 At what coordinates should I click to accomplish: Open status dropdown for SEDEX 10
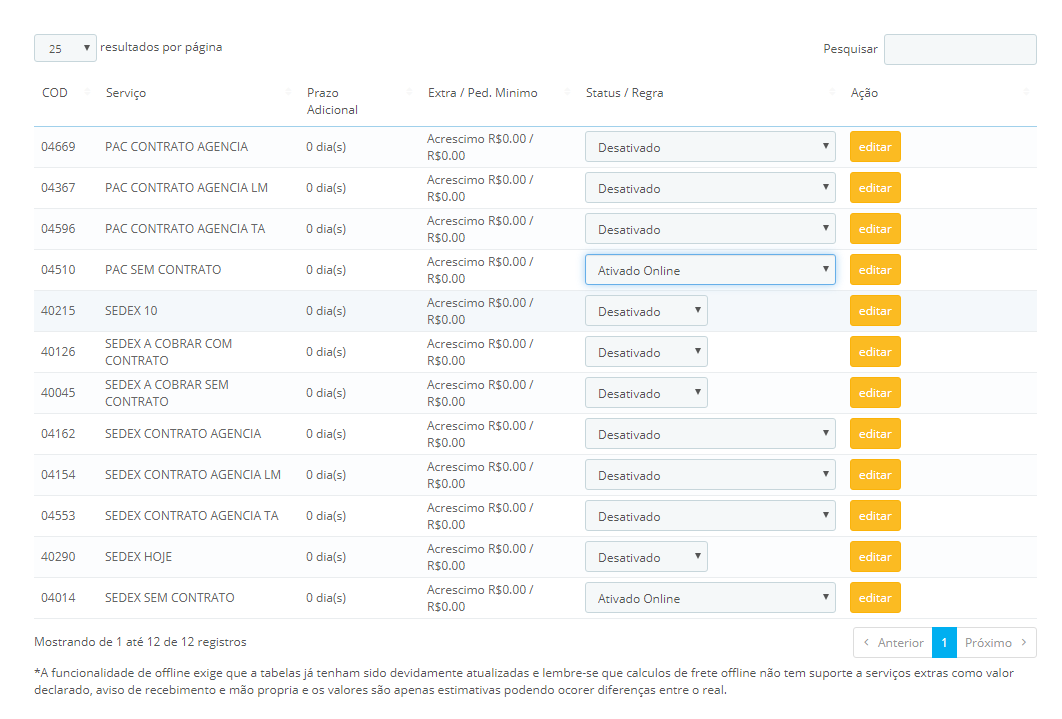[646, 311]
